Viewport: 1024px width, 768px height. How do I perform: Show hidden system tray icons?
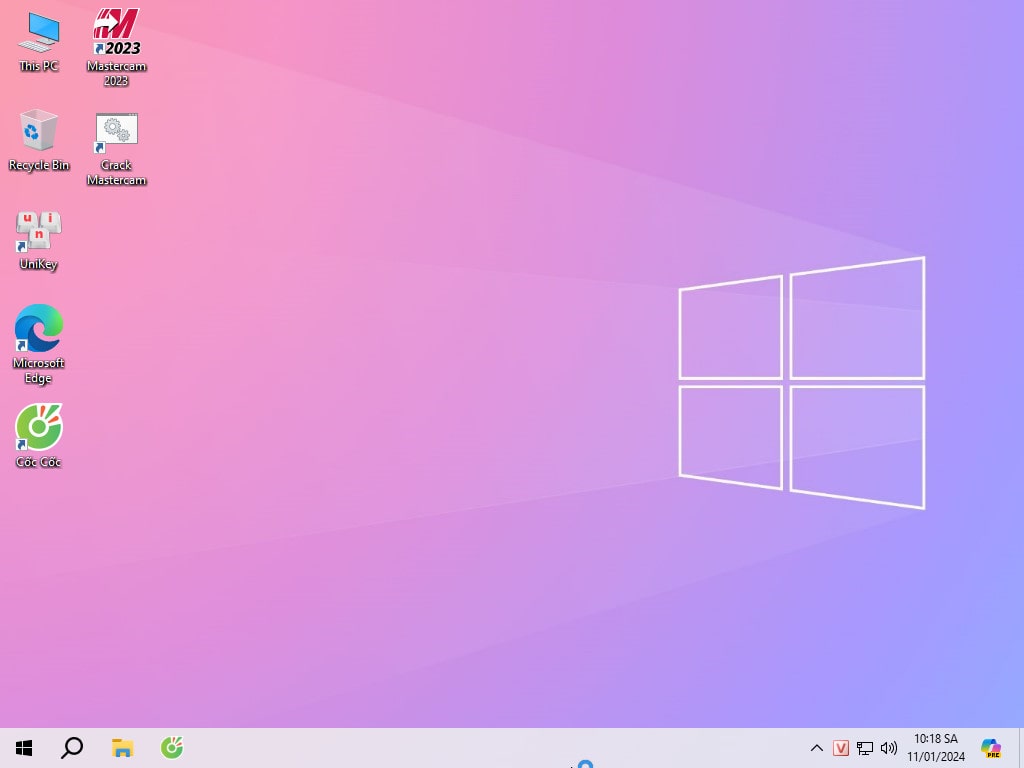[x=816, y=748]
